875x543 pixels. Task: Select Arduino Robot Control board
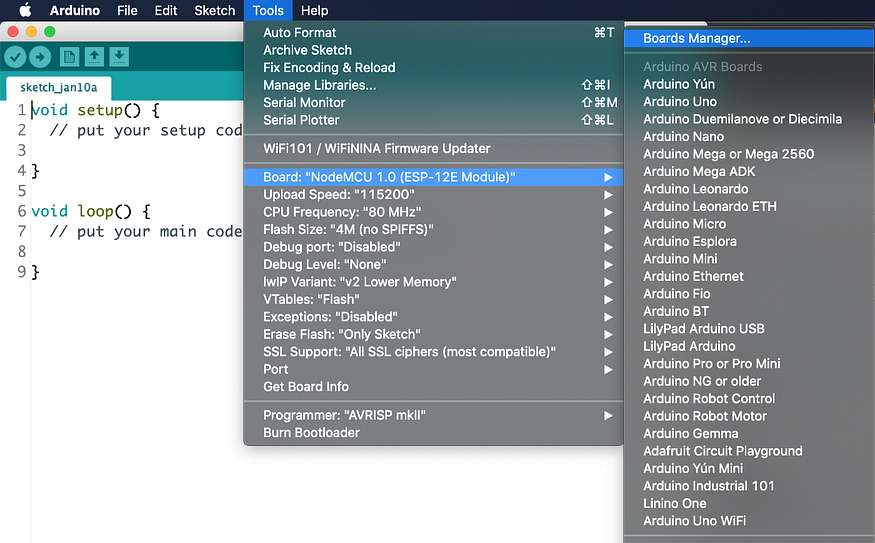(x=749, y=398)
